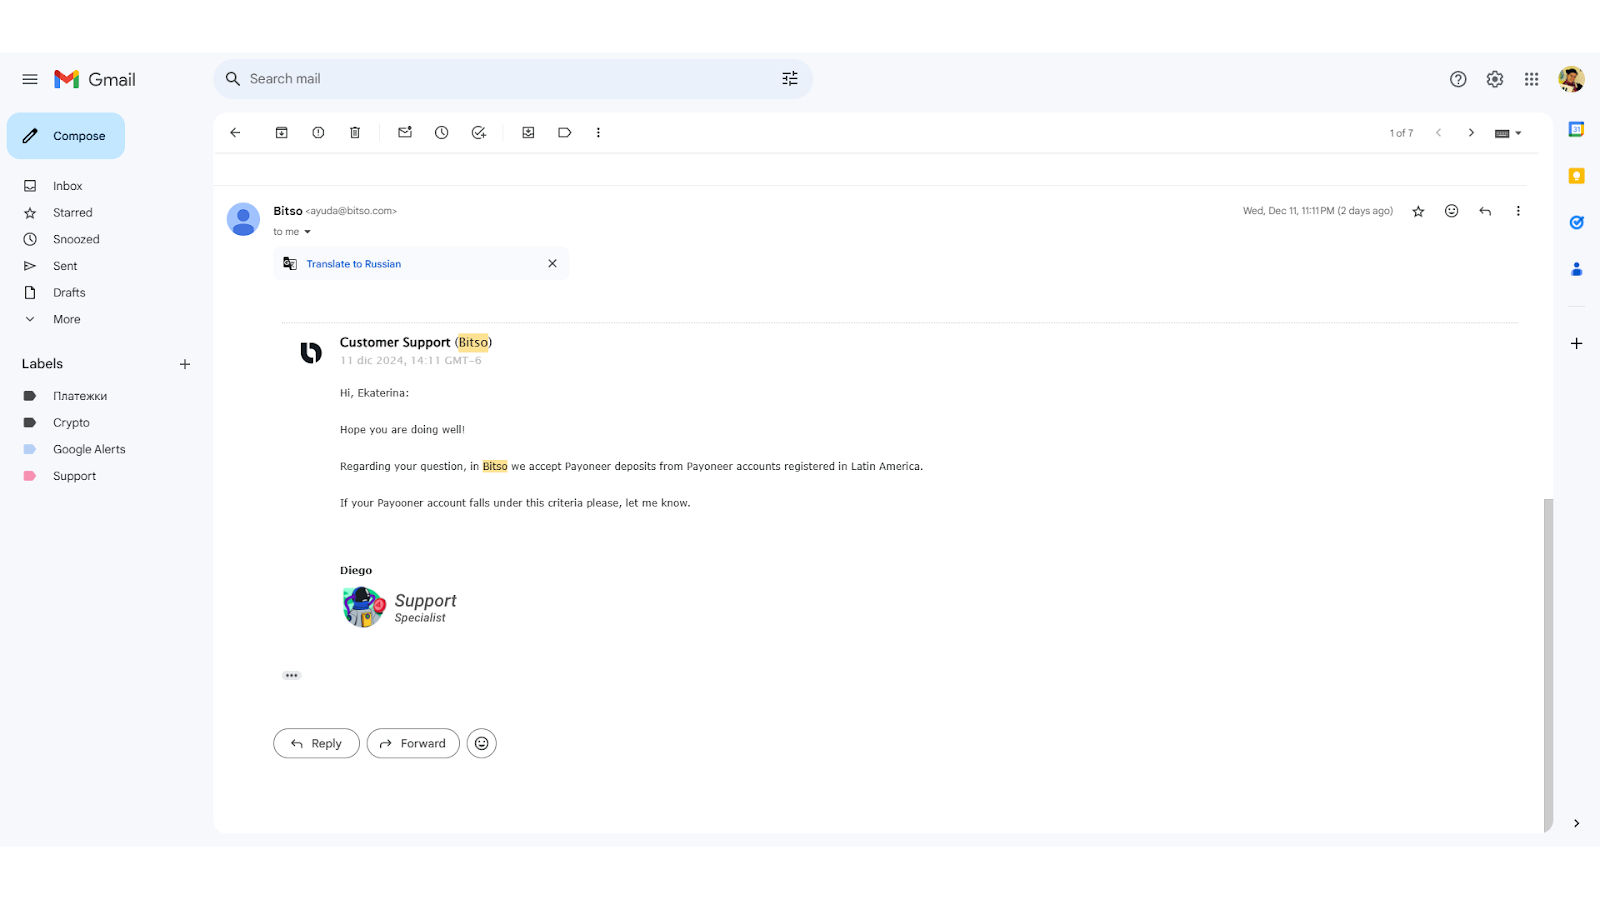Show trimmed content ellipsis
Image resolution: width=1600 pixels, height=900 pixels.
pyautogui.click(x=291, y=676)
